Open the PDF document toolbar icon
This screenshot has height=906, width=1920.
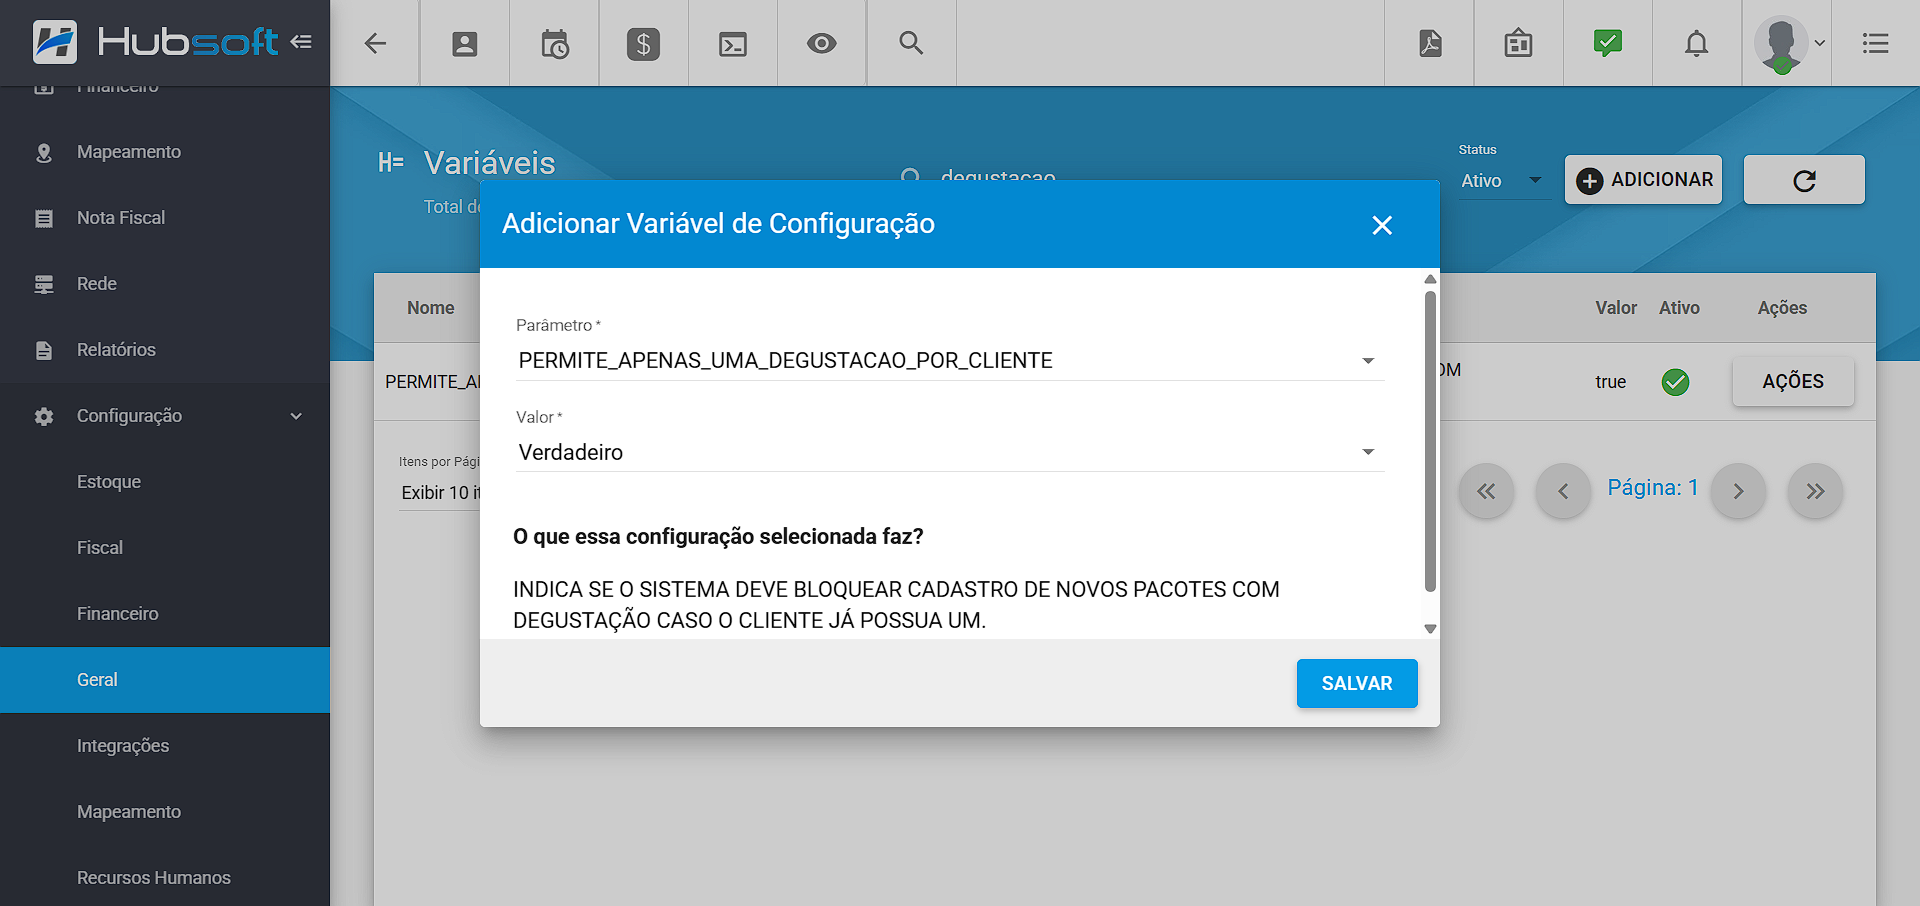point(1430,43)
